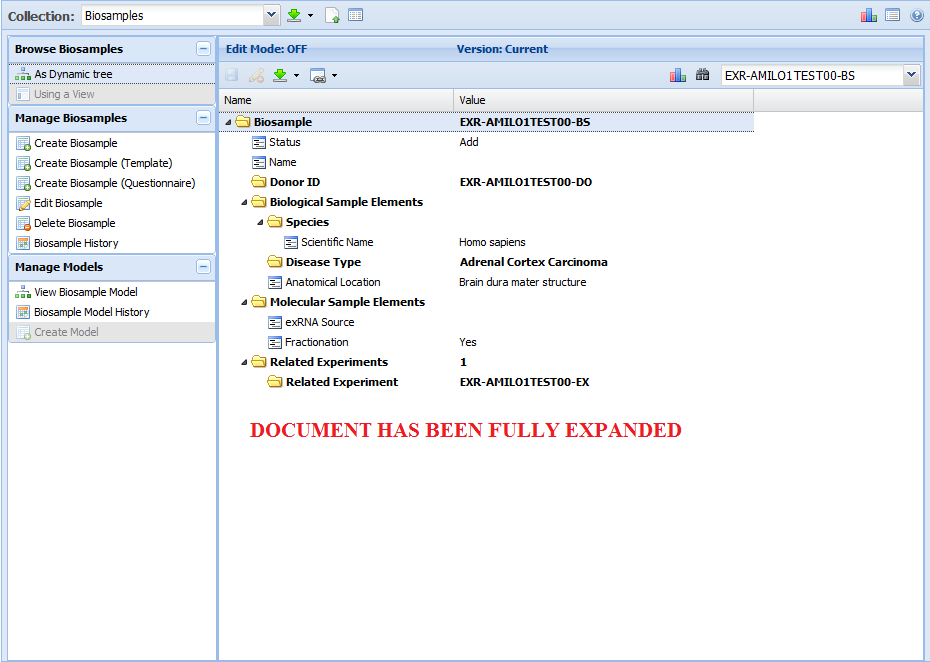Select the Disease Type tree row
This screenshot has width=930, height=662.
(x=323, y=262)
